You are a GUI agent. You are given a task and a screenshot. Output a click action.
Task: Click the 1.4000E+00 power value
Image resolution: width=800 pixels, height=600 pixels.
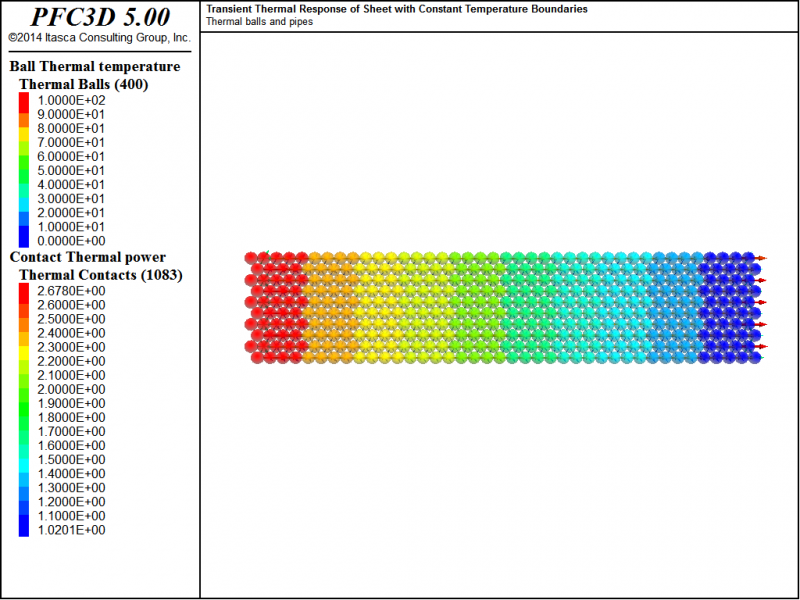coord(71,473)
